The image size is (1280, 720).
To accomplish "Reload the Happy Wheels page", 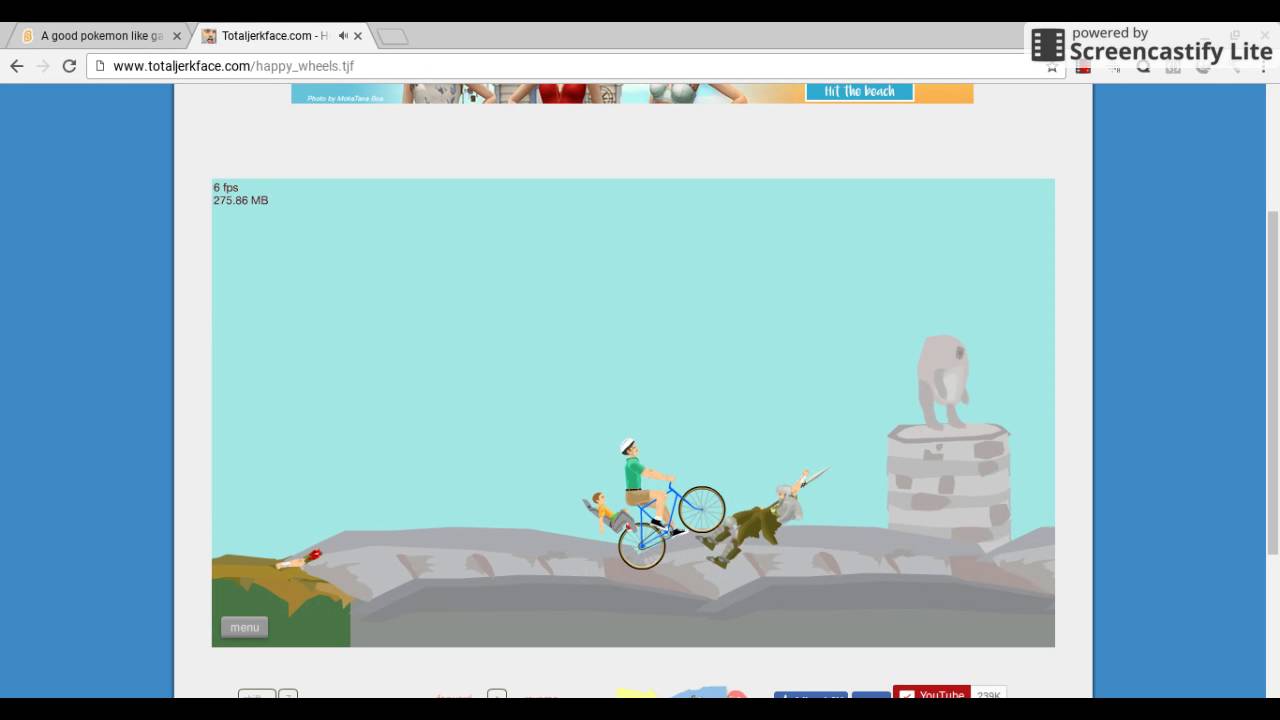I will [69, 66].
